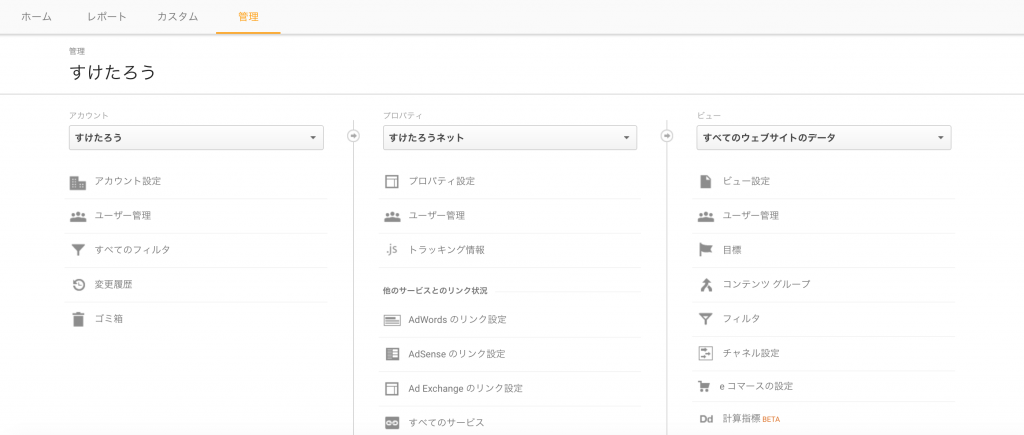The image size is (1024, 435).
Task: Switch to the レポート tab
Action: 107,17
